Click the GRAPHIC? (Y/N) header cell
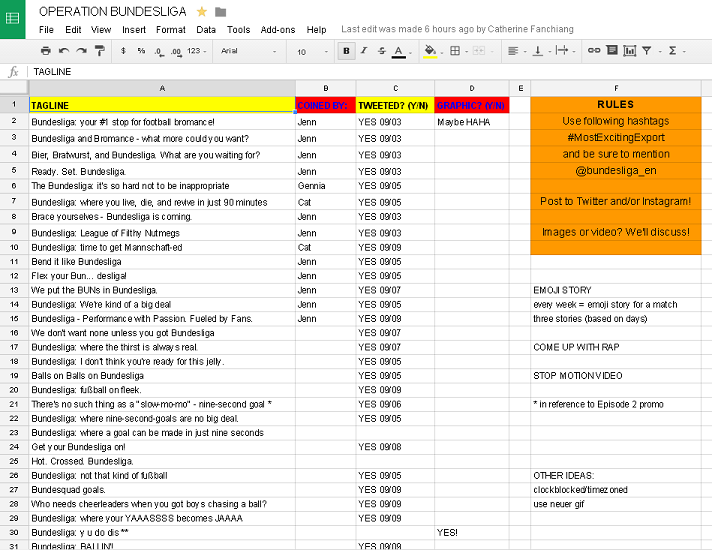The width and height of the screenshot is (712, 550). (472, 105)
